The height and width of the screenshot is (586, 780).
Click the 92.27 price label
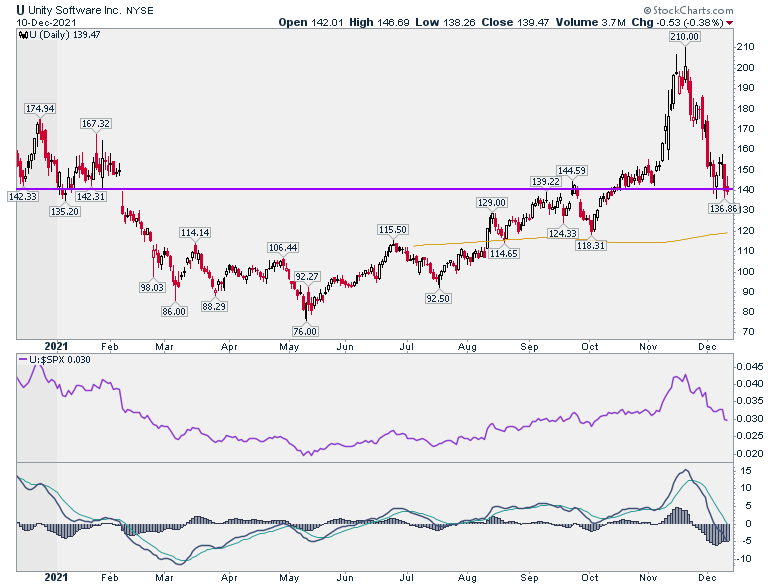tap(307, 277)
